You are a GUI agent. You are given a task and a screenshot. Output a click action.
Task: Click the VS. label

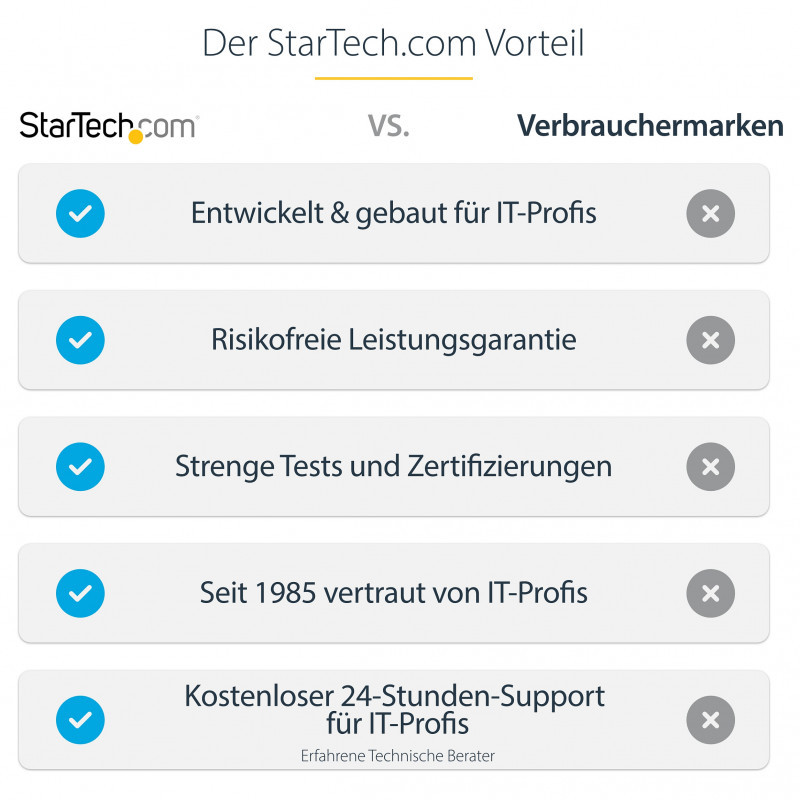coord(389,127)
